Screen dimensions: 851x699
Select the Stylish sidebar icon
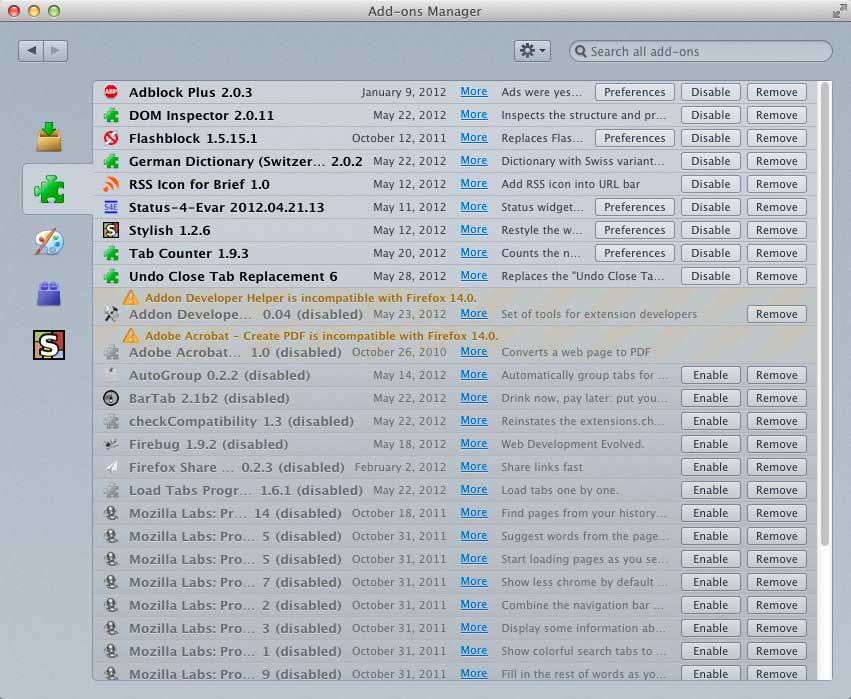coord(47,347)
